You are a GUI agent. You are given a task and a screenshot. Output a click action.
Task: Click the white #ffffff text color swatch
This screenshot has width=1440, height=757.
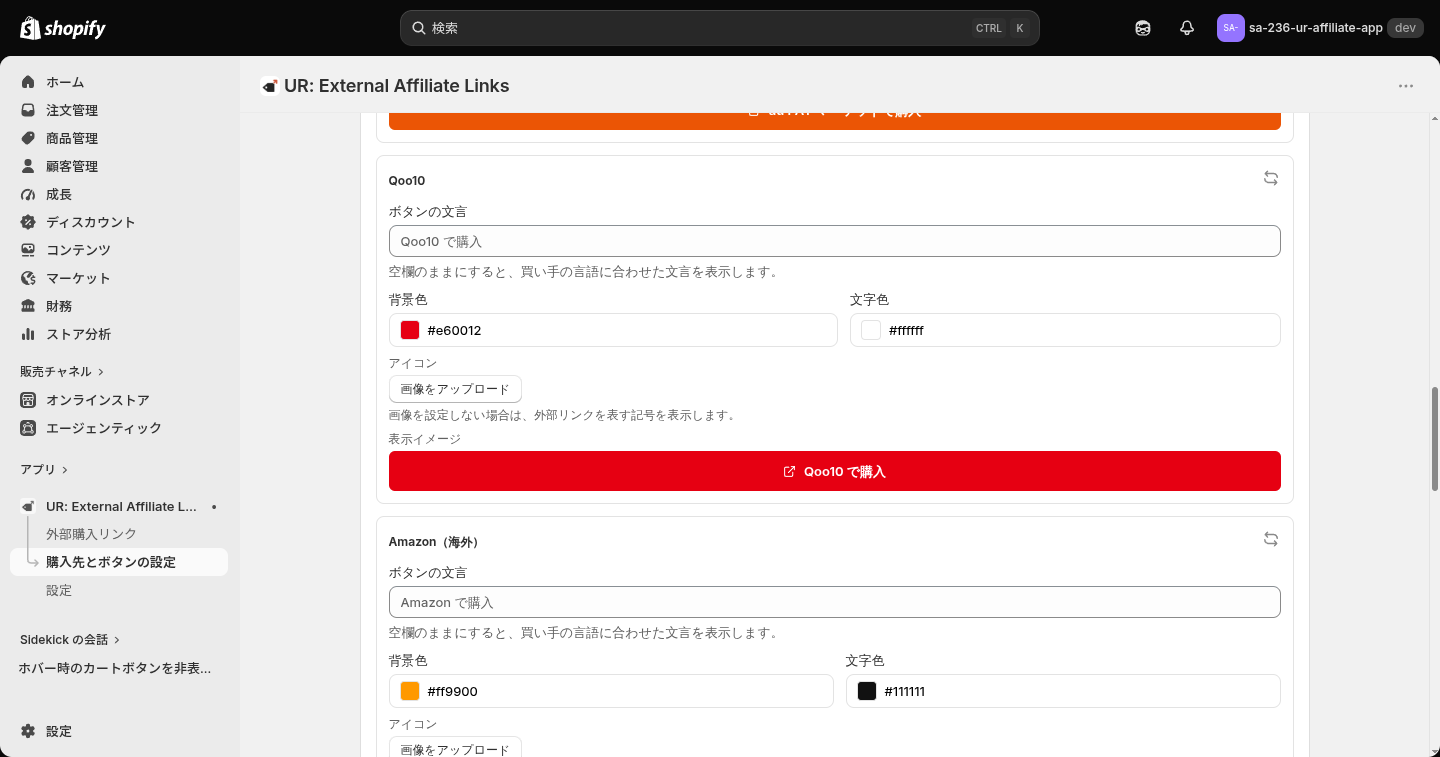[871, 330]
